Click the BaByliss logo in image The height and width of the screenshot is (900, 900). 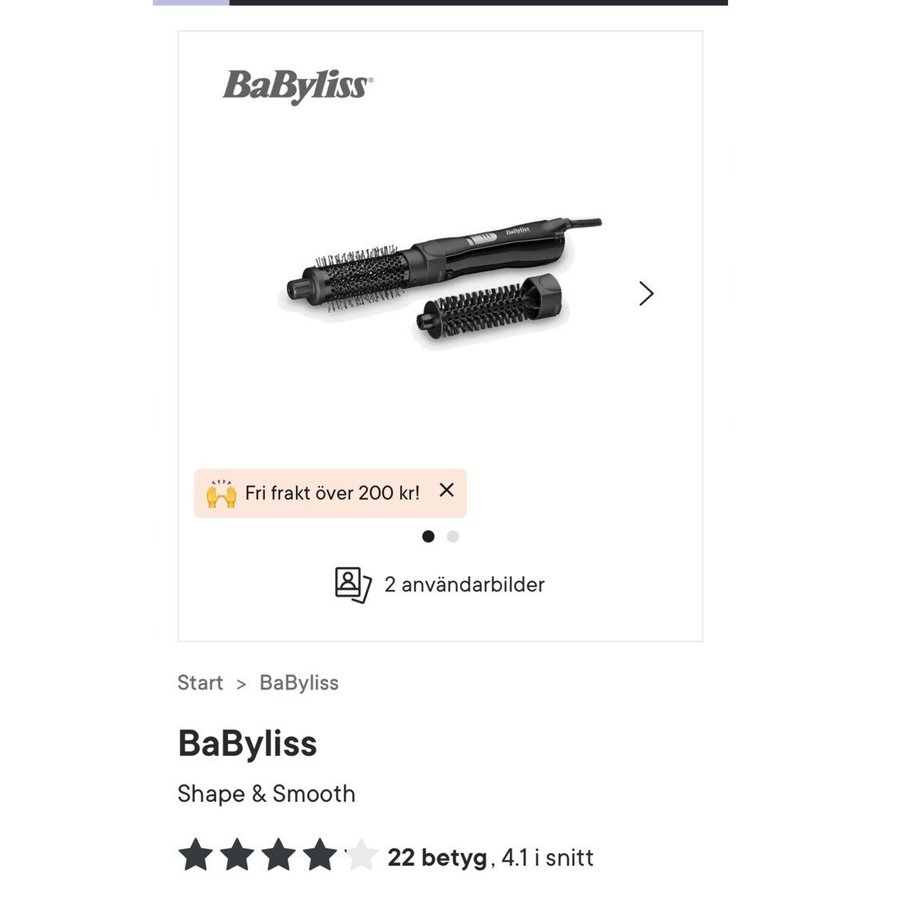point(297,86)
